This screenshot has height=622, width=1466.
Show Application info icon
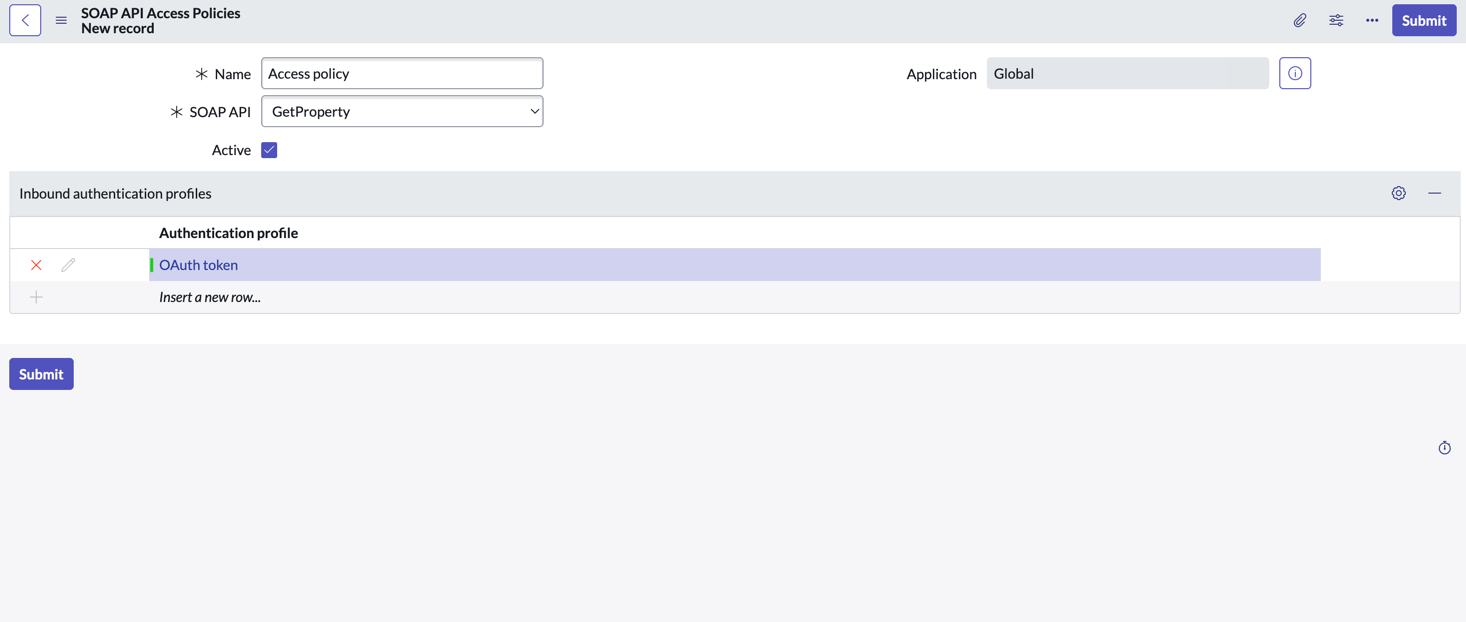pyautogui.click(x=1295, y=73)
